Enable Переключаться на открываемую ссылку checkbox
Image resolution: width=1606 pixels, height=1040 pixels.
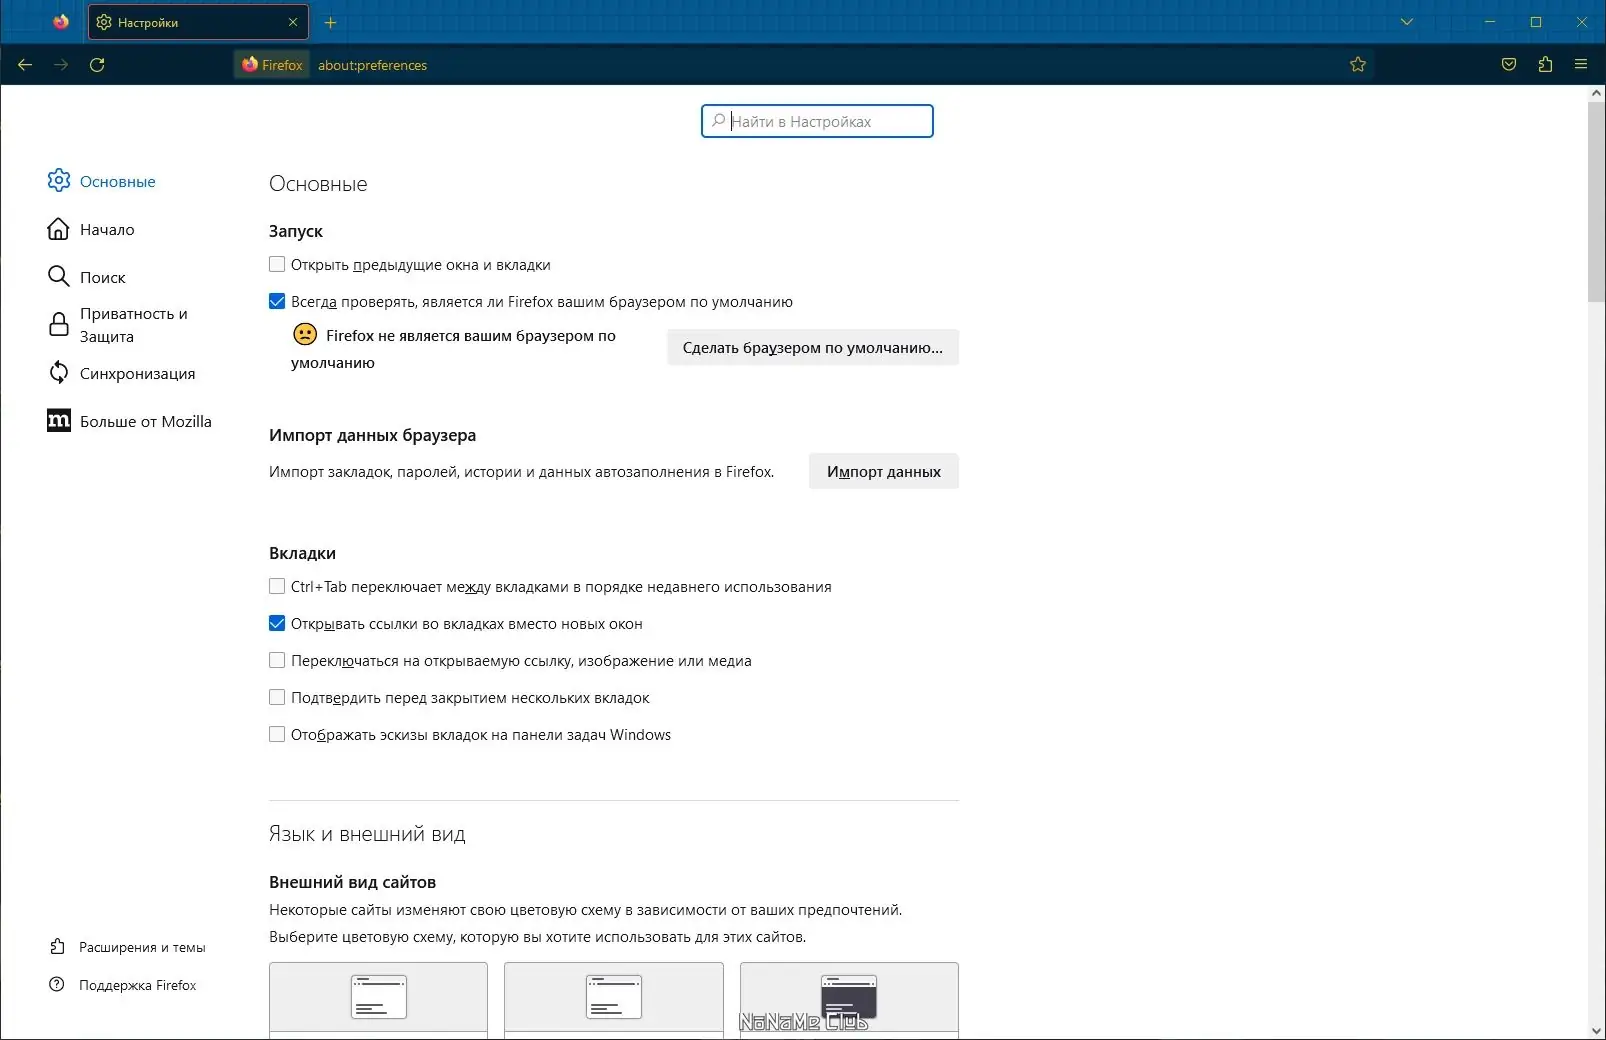(x=277, y=660)
